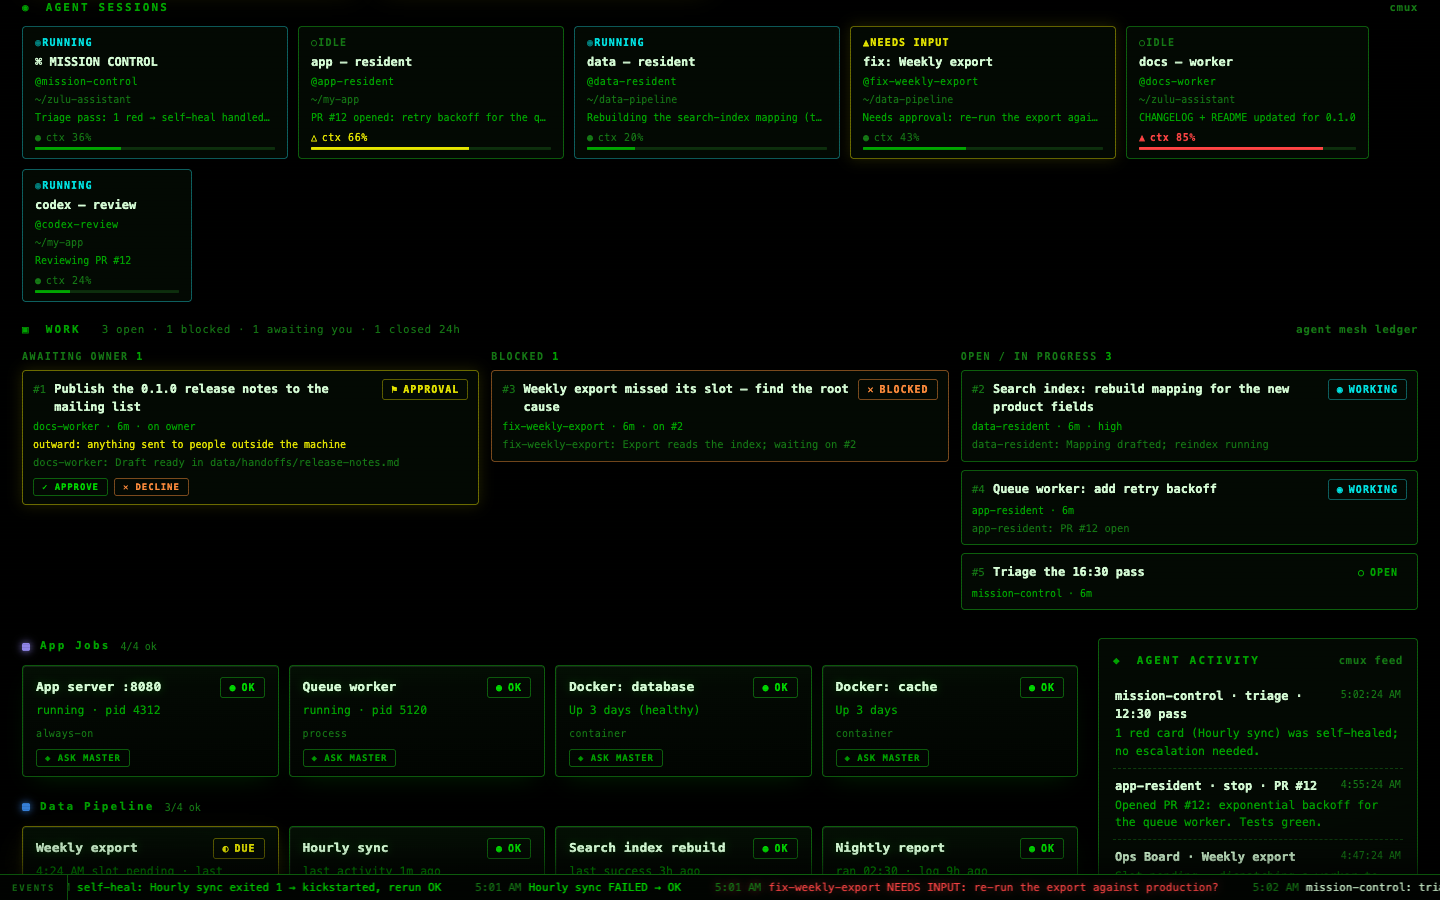Open the app — resident session card
This screenshot has width=1440, height=900.
click(431, 93)
